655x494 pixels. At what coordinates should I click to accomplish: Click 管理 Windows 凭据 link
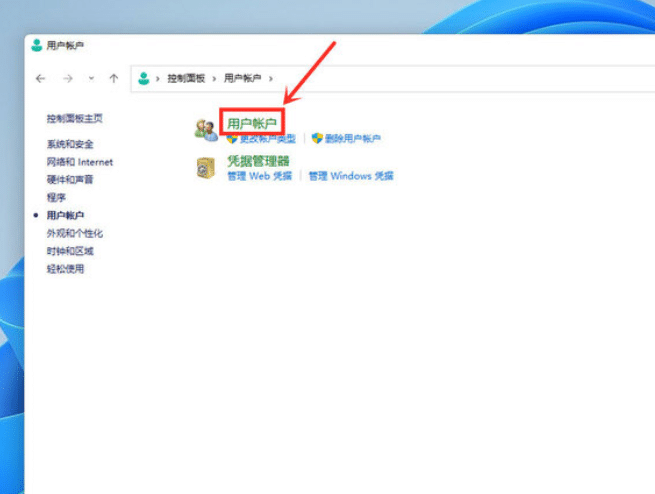[351, 176]
